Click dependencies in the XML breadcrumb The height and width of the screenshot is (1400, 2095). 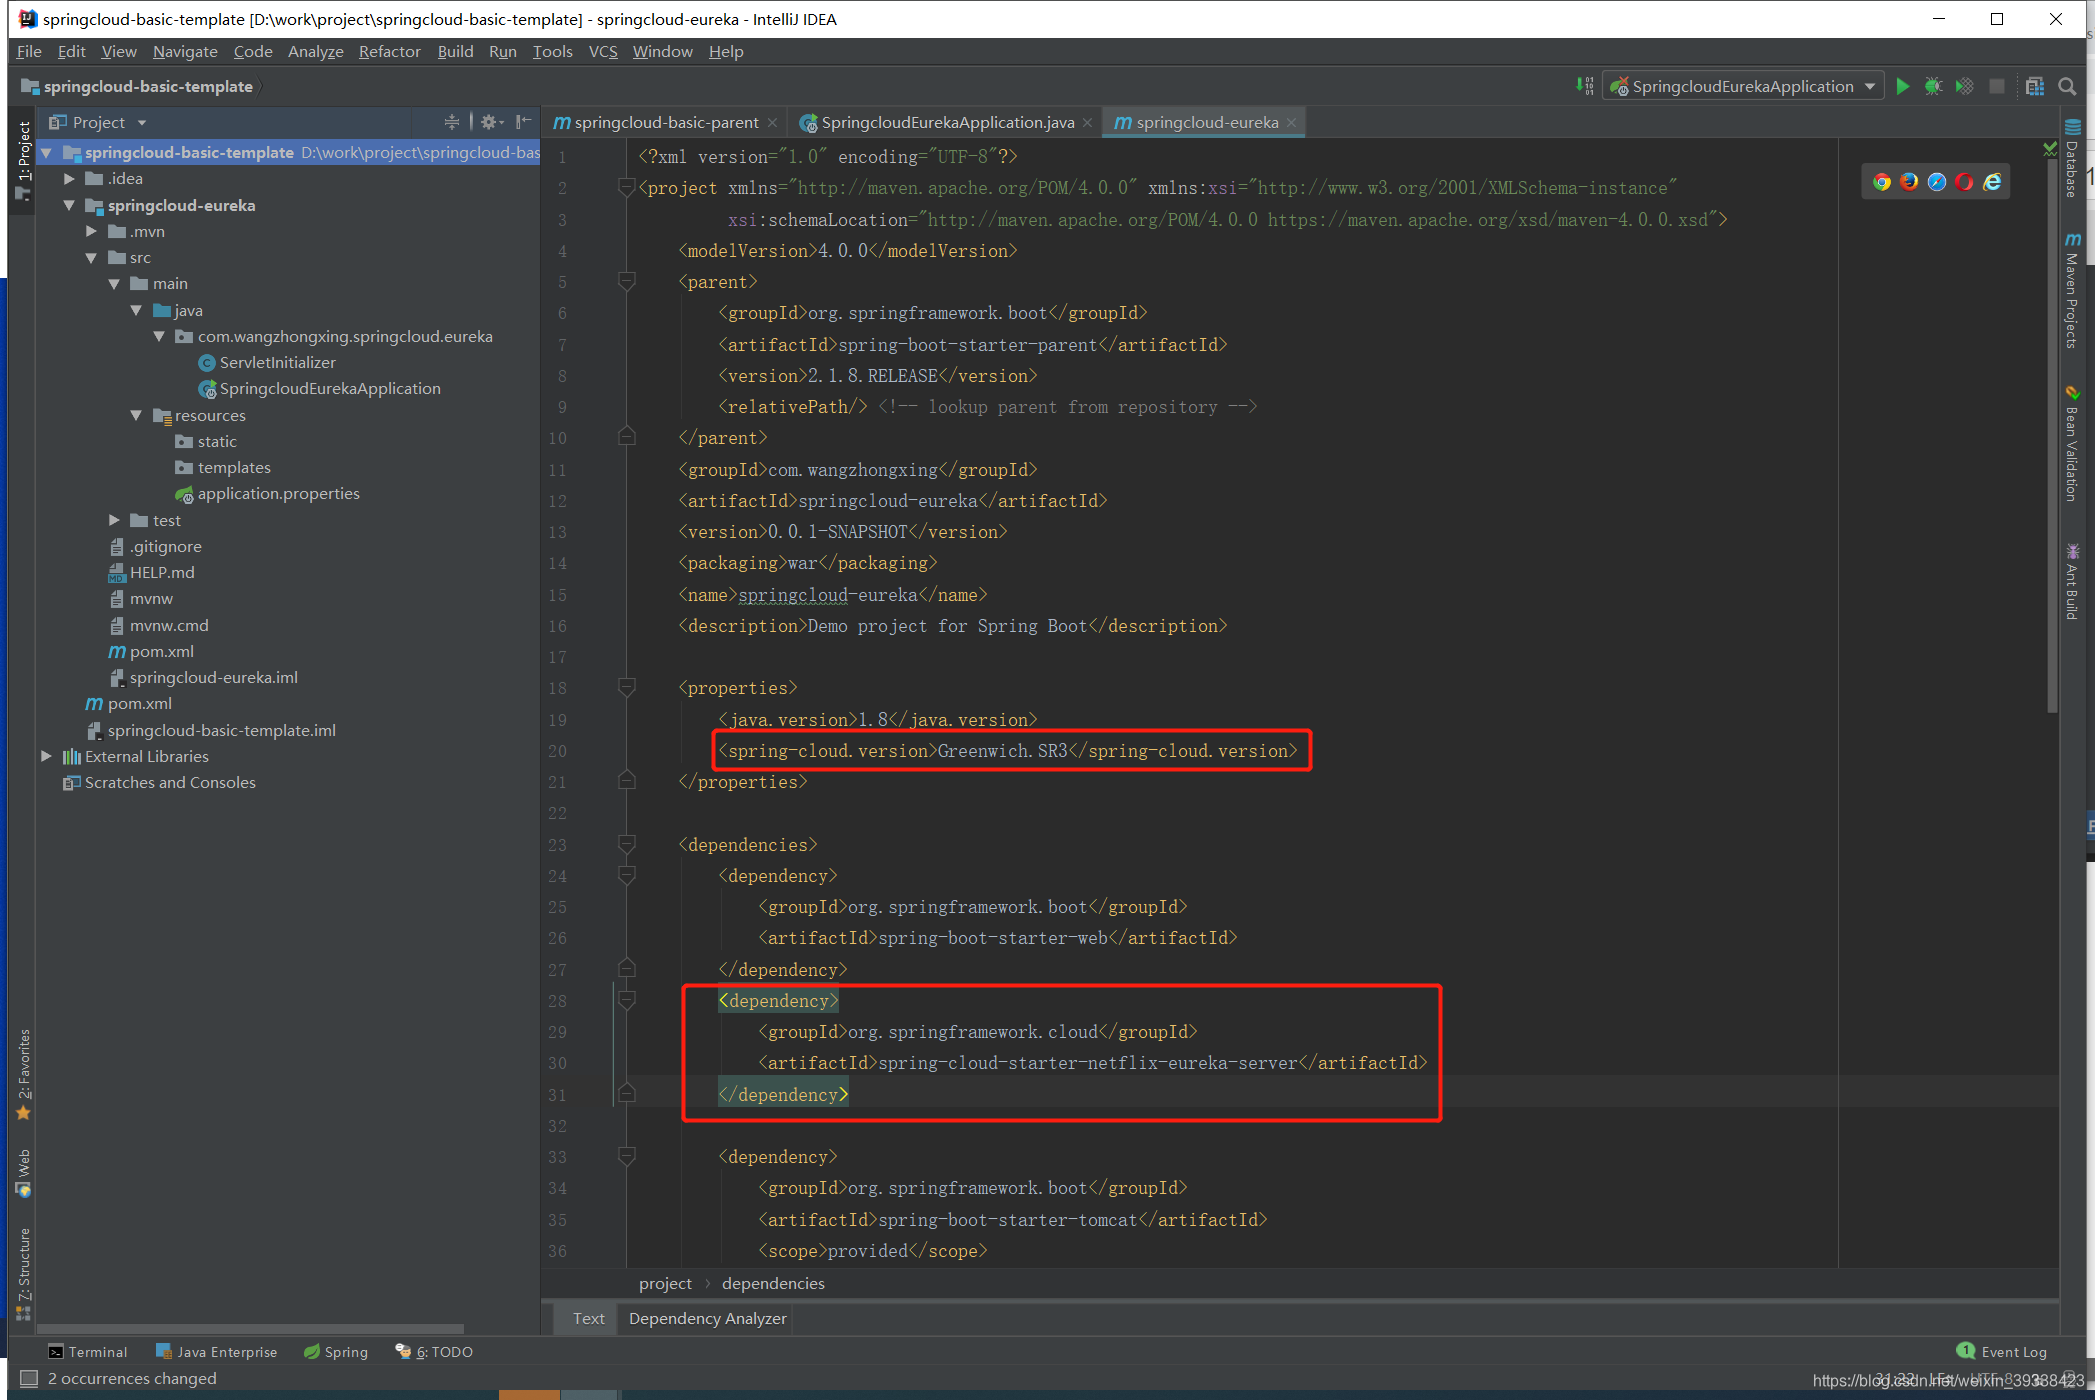coord(773,1284)
